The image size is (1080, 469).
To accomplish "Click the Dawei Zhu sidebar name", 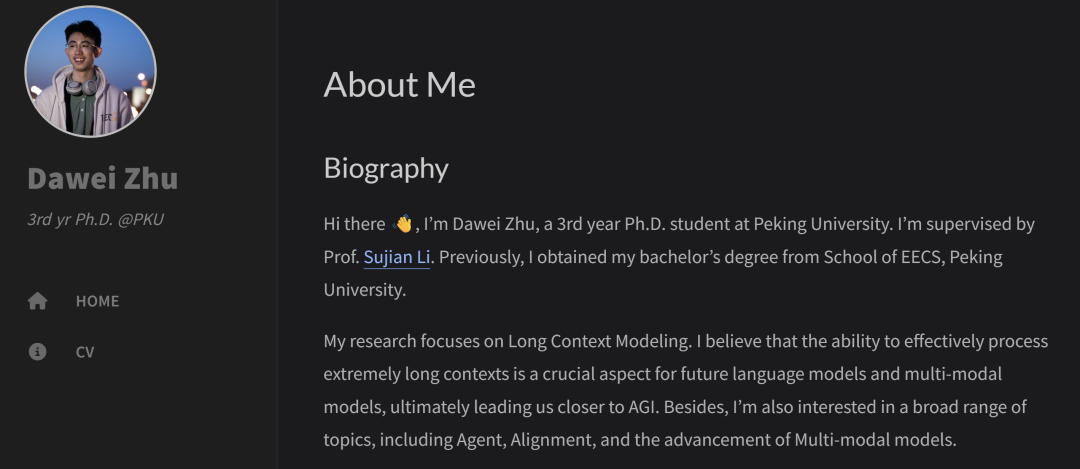I will click(103, 179).
